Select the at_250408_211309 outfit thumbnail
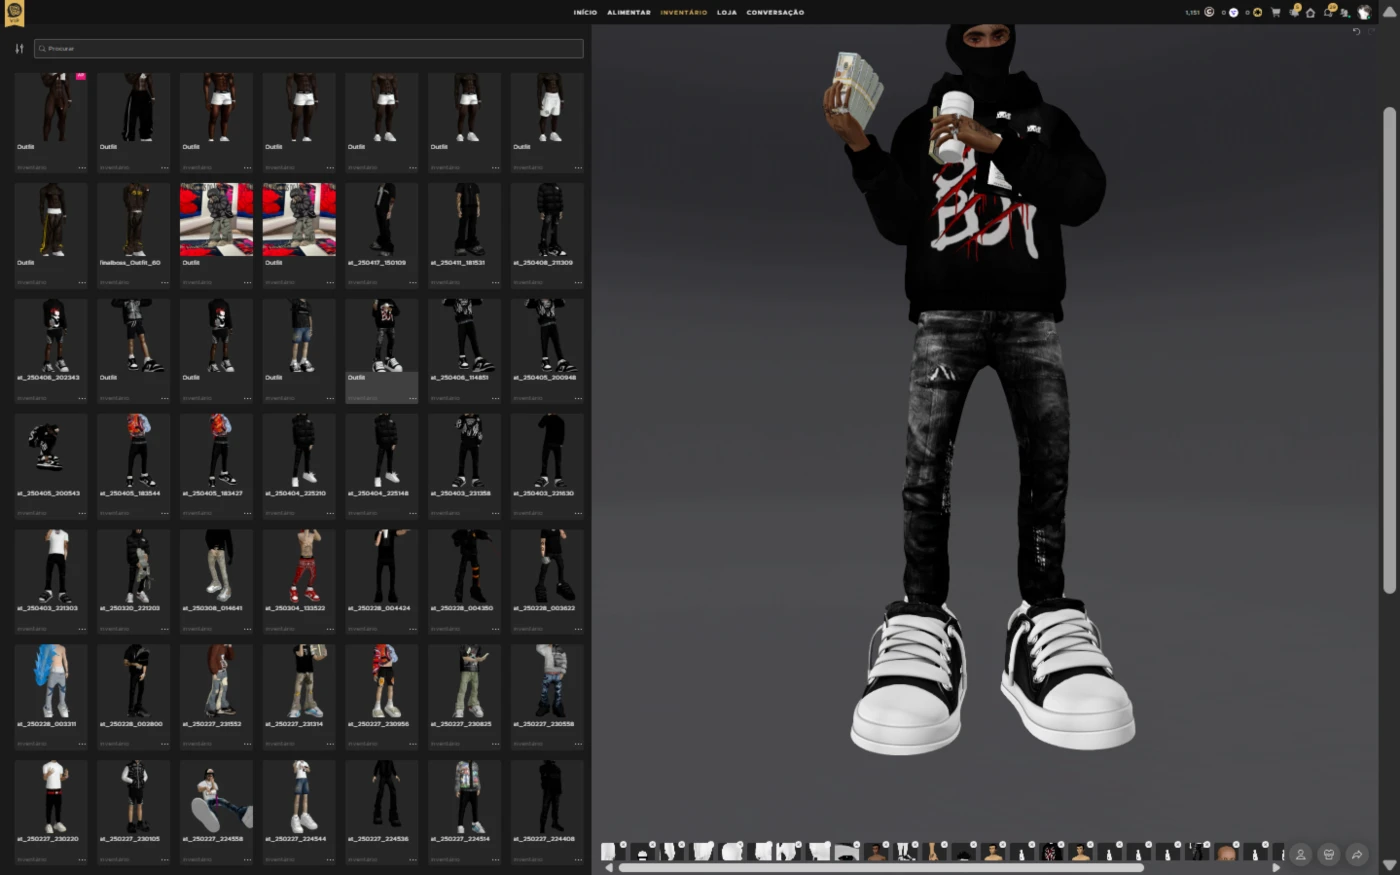The image size is (1400, 875). click(x=547, y=219)
